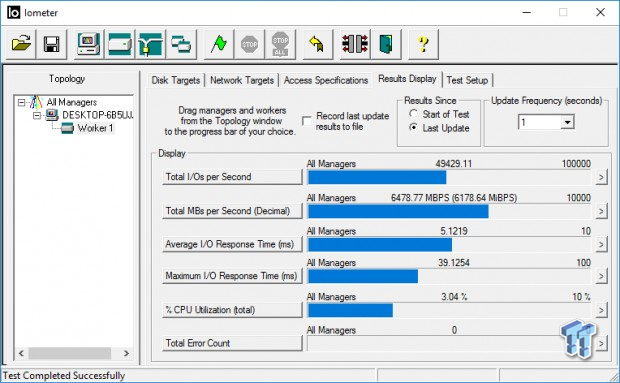This screenshot has height=383, width=620.
Task: Click Total I/Os per Second progress bar
Action: pyautogui.click(x=449, y=177)
